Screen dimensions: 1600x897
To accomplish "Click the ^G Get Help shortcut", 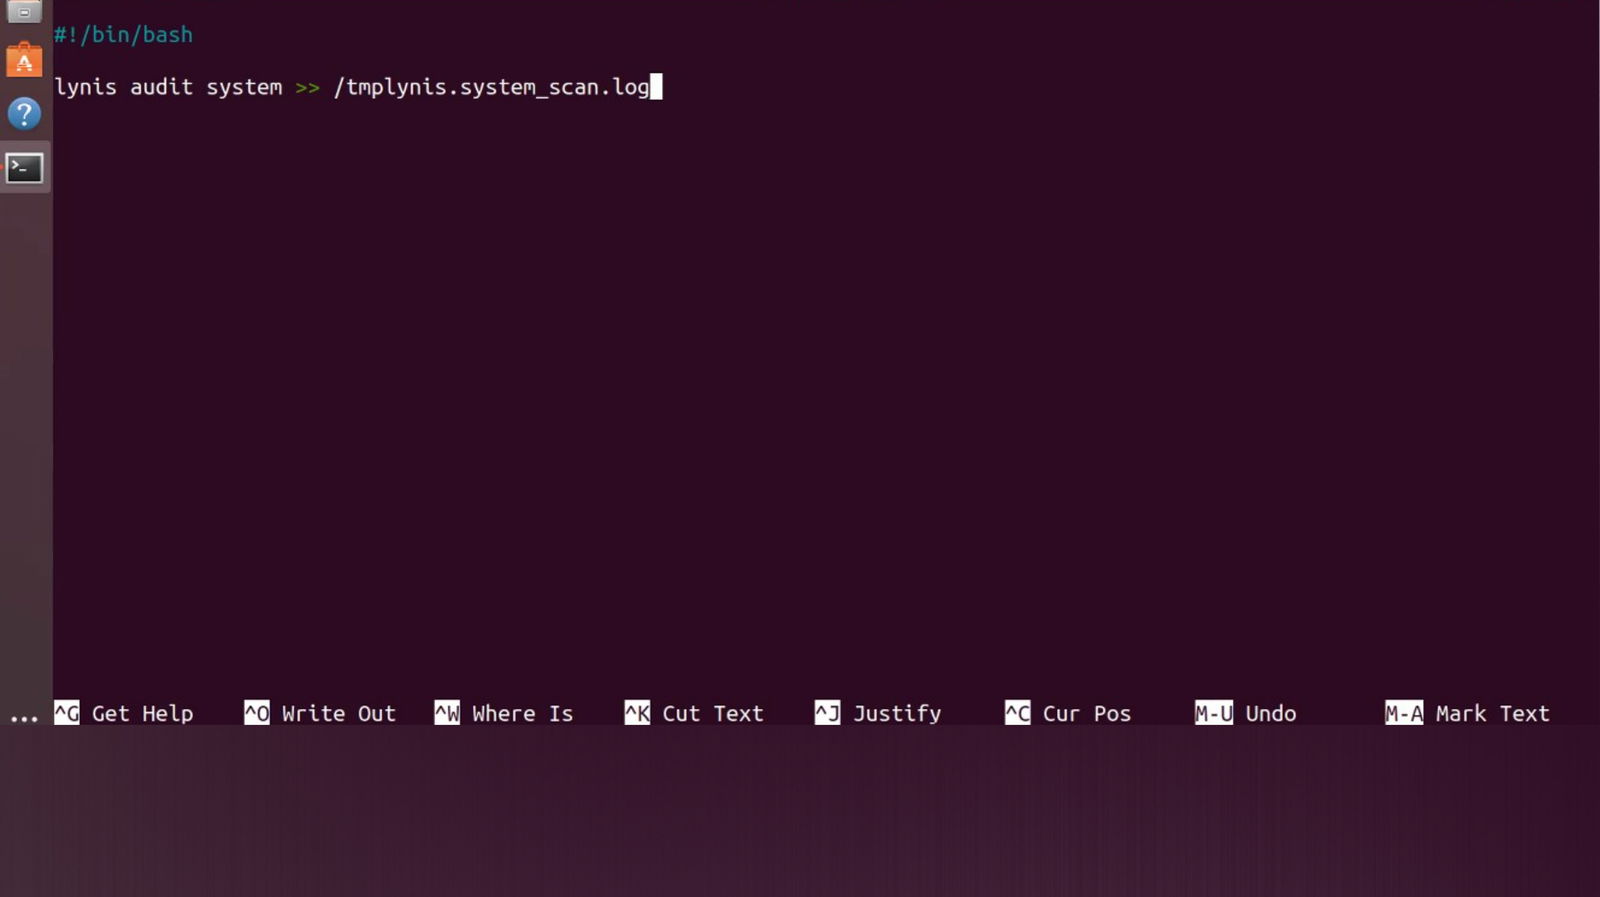I will pyautogui.click(x=123, y=713).
